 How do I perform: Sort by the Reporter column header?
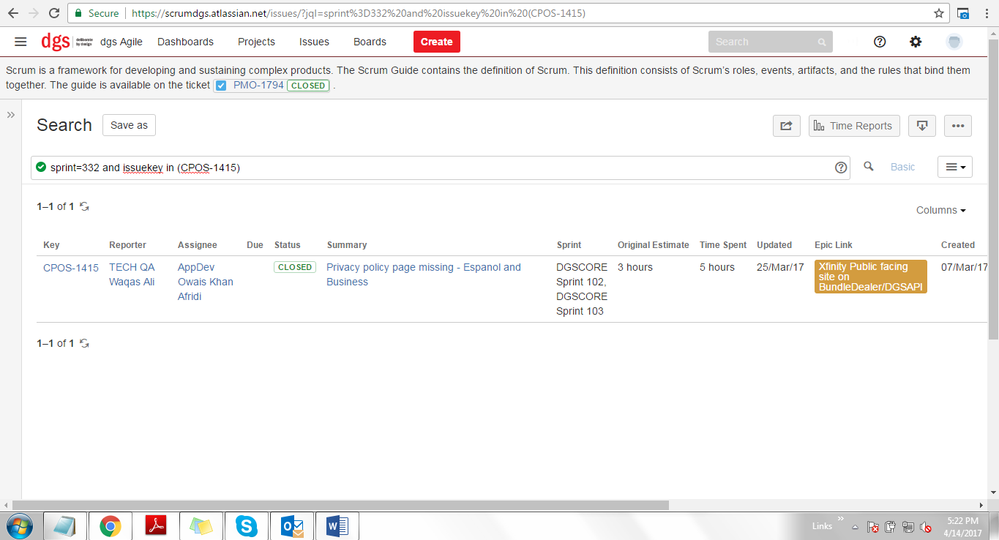127,245
